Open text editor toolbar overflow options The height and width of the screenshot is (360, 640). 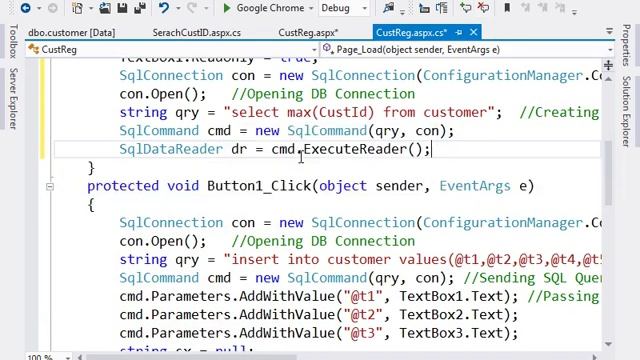point(574,11)
